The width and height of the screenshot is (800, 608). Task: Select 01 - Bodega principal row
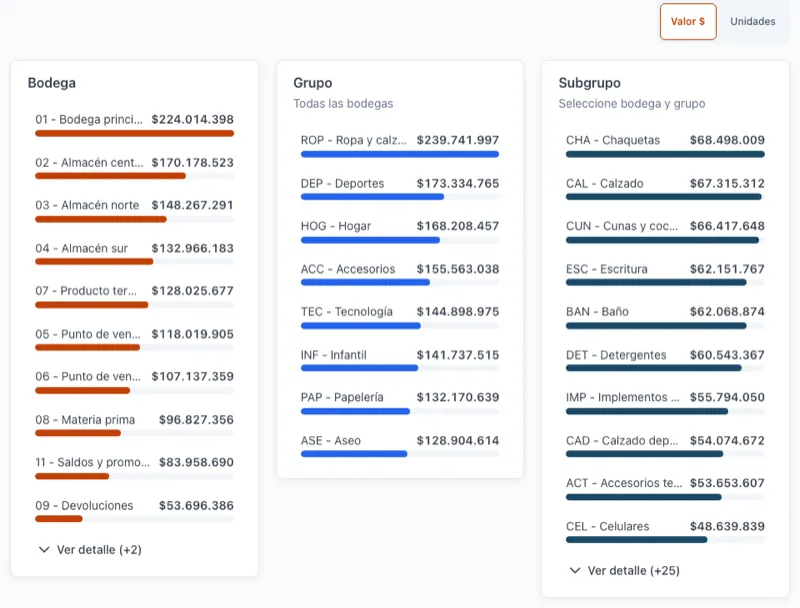(x=134, y=125)
